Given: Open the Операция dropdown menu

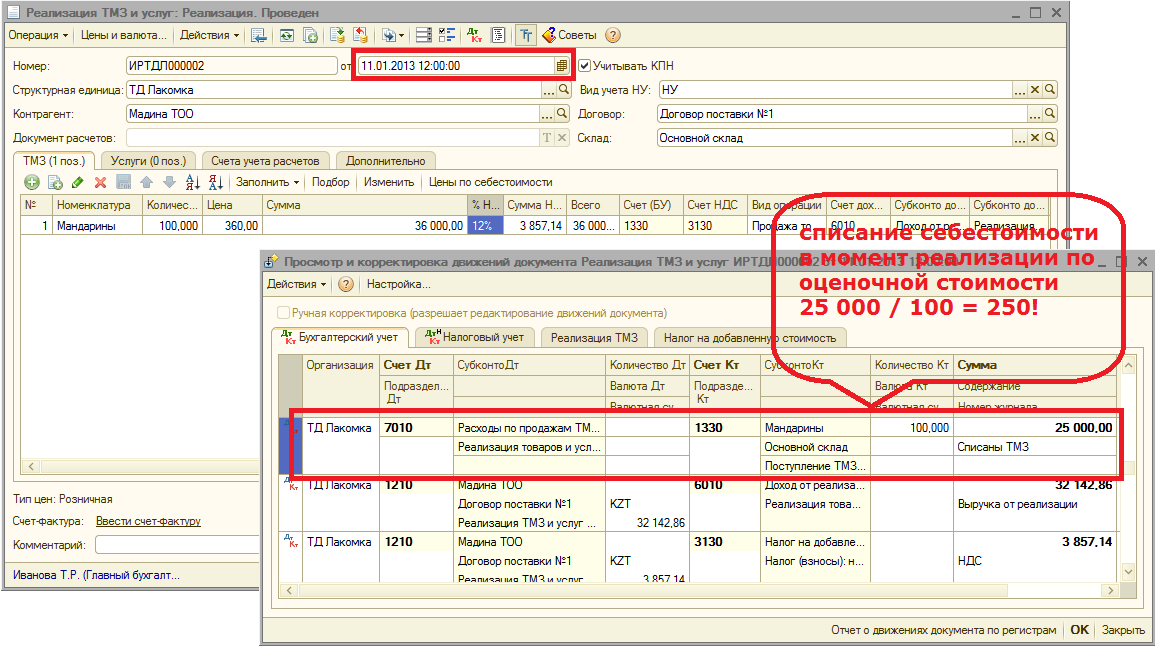Looking at the screenshot, I should (x=38, y=35).
